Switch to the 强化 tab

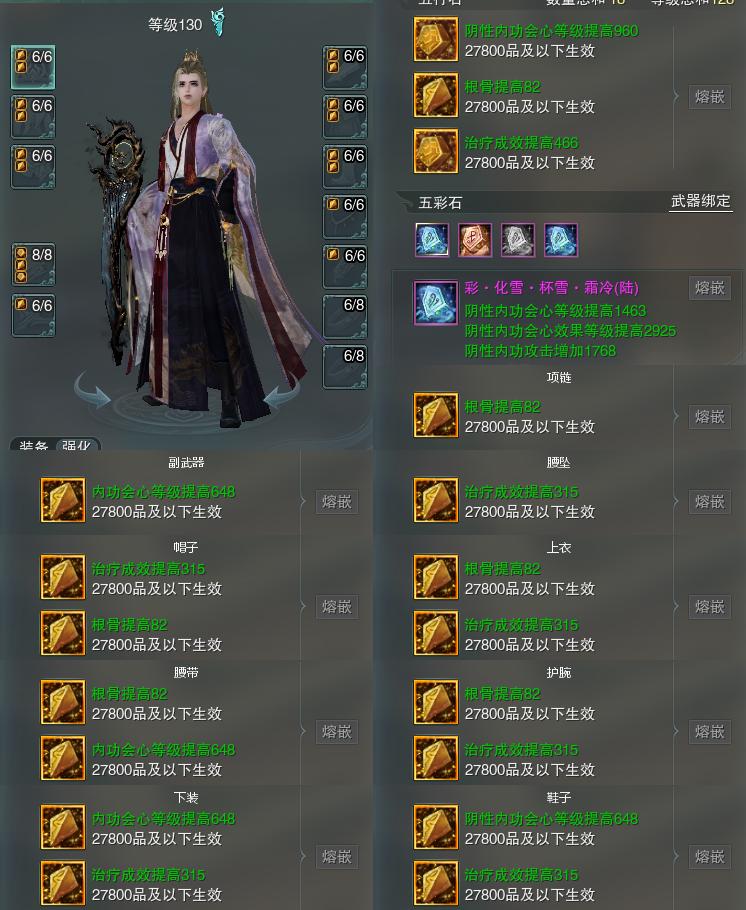coord(77,445)
